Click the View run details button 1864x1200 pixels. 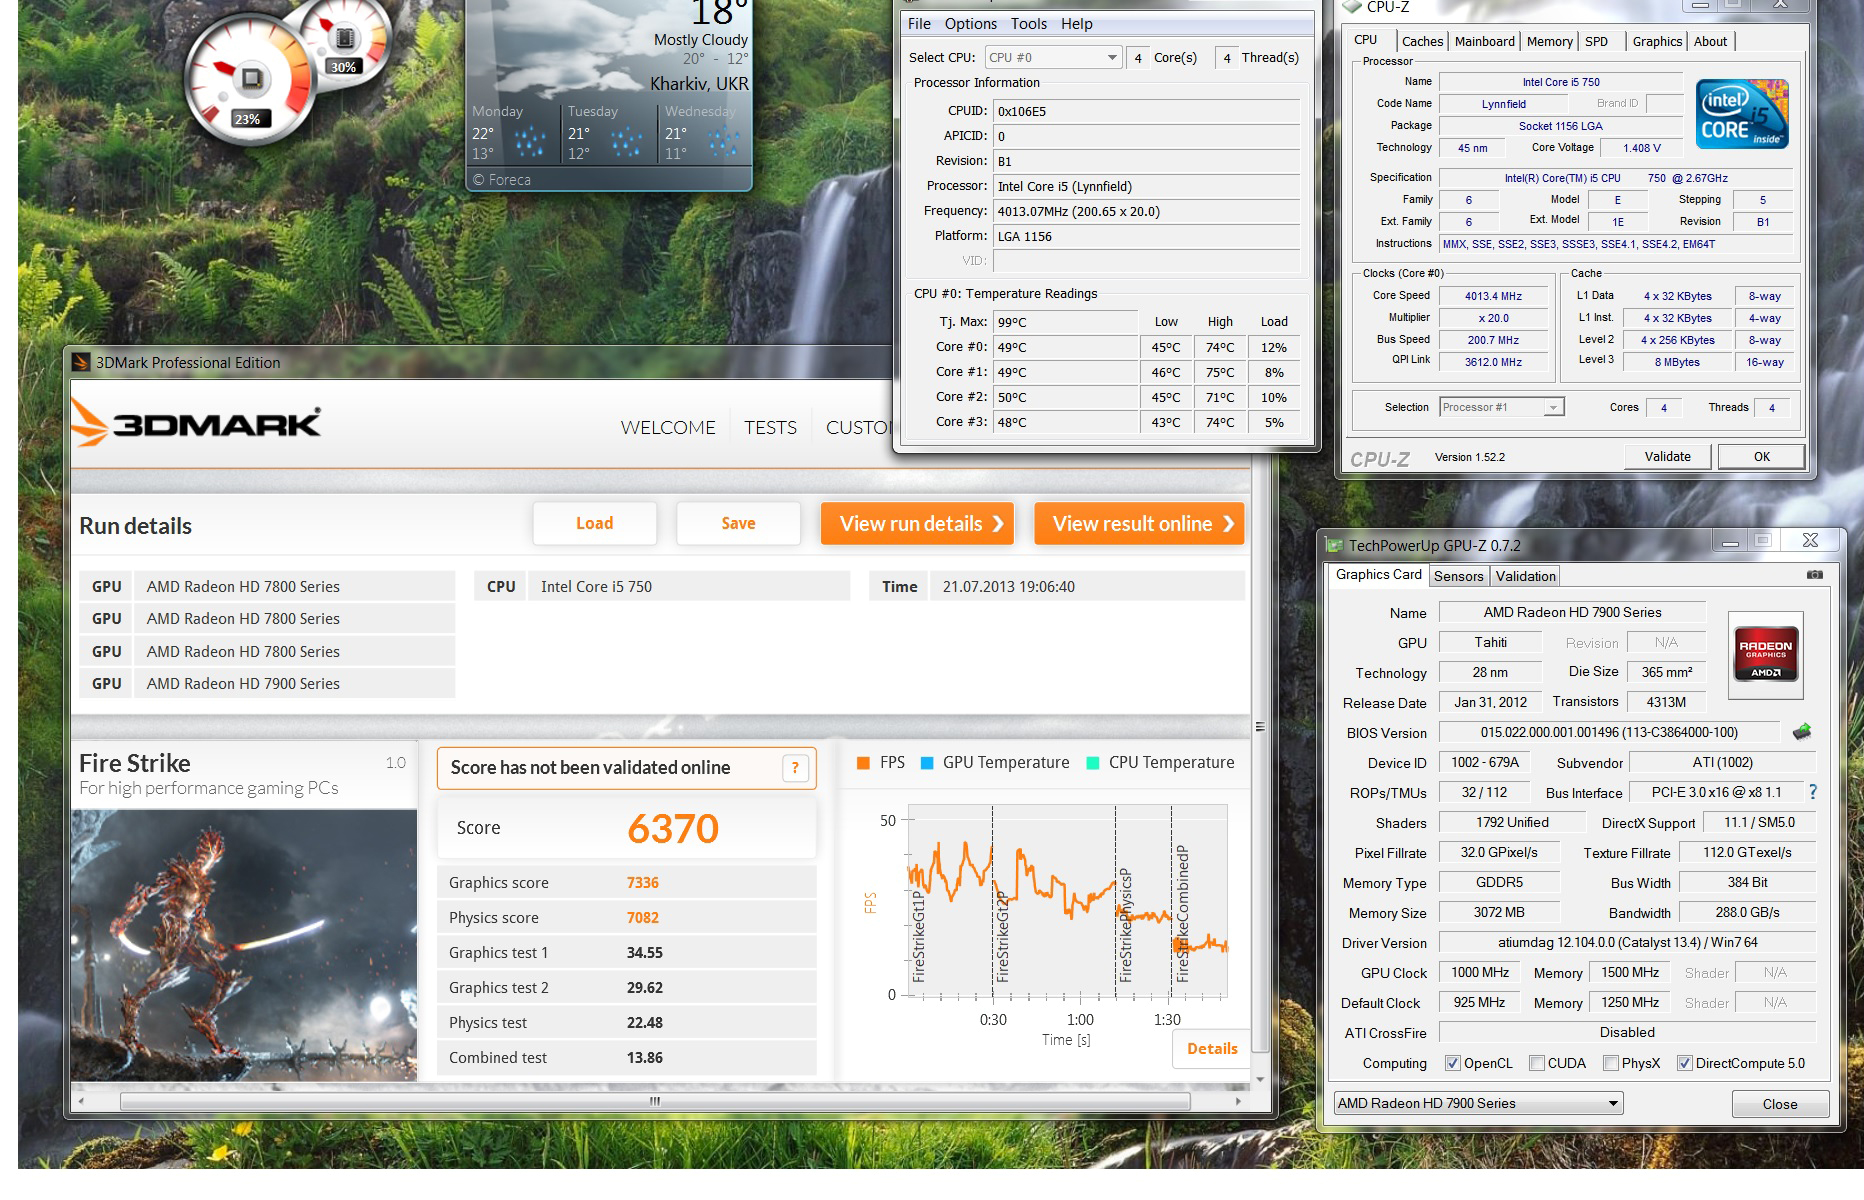click(917, 523)
